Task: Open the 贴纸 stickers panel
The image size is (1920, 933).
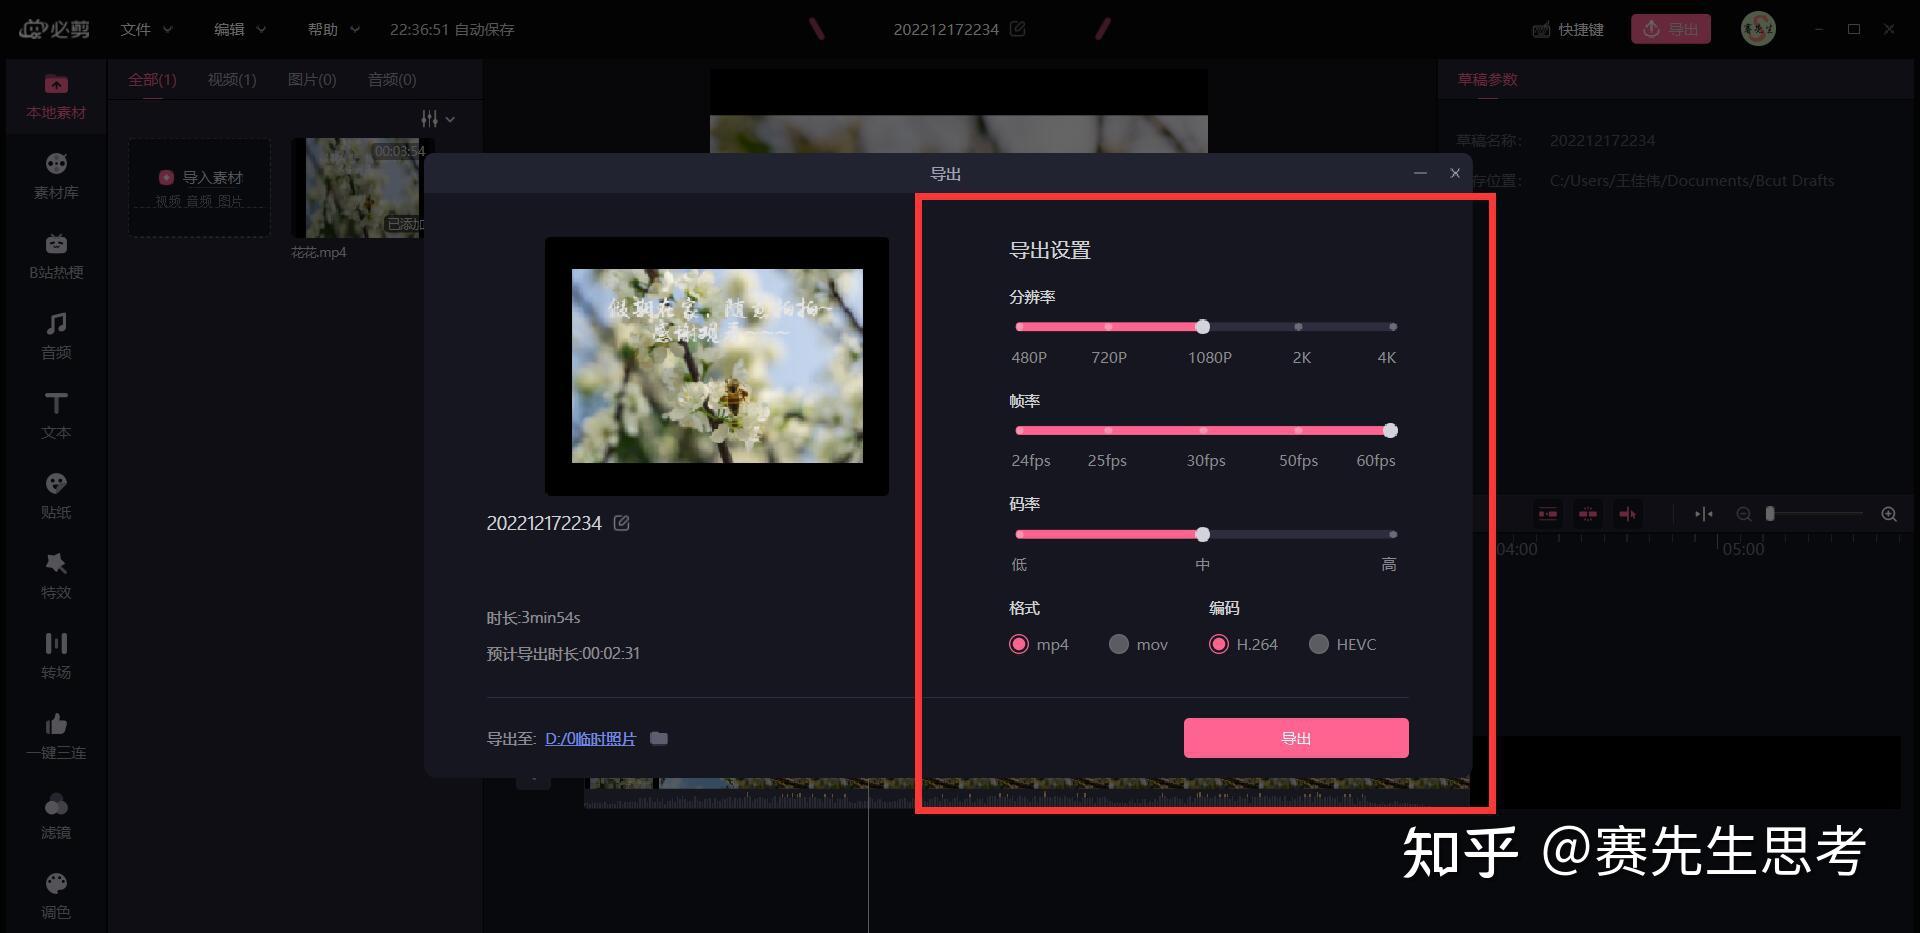Action: [x=56, y=496]
